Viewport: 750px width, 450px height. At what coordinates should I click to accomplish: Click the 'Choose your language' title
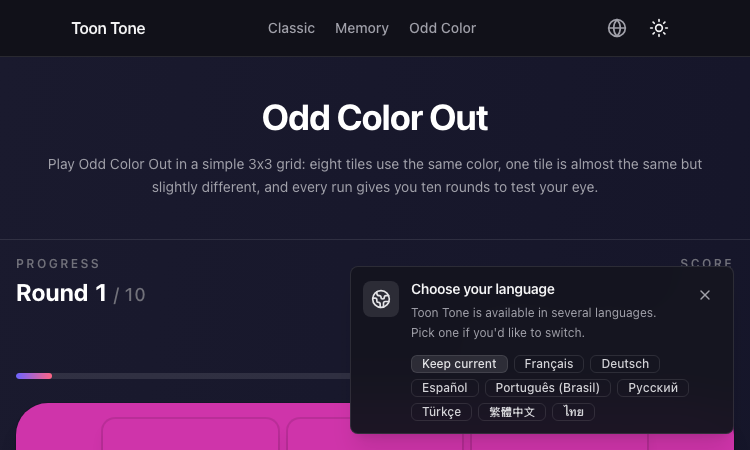[483, 289]
